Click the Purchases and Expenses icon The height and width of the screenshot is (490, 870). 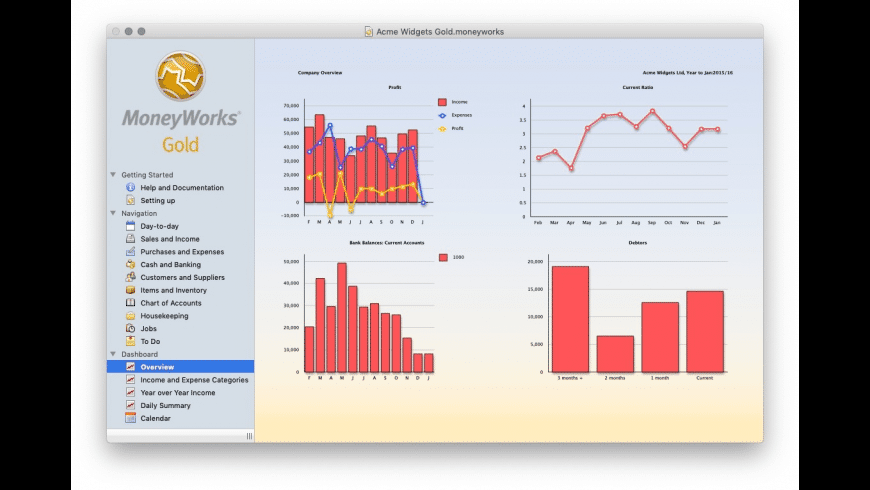point(130,251)
